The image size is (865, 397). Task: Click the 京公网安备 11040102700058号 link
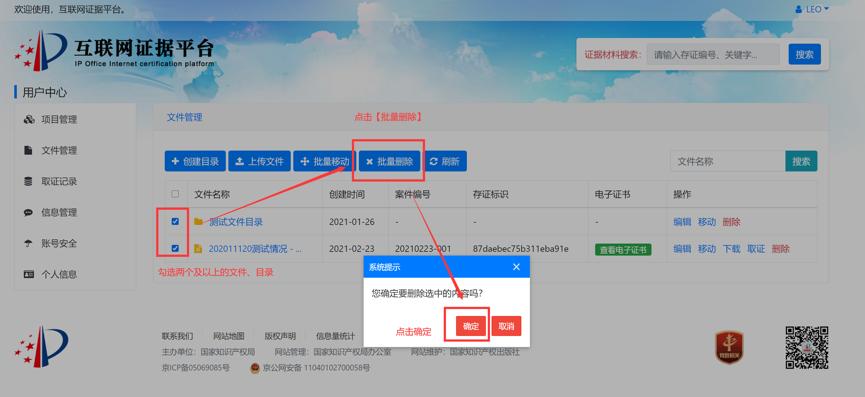click(316, 367)
